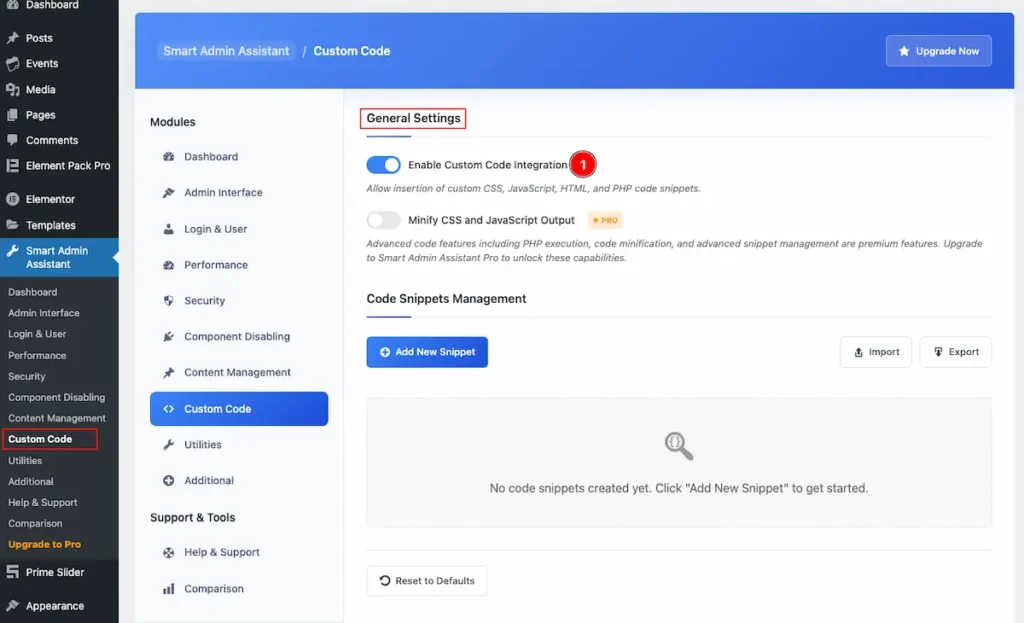Click the Custom Code brackets icon

coord(168,409)
